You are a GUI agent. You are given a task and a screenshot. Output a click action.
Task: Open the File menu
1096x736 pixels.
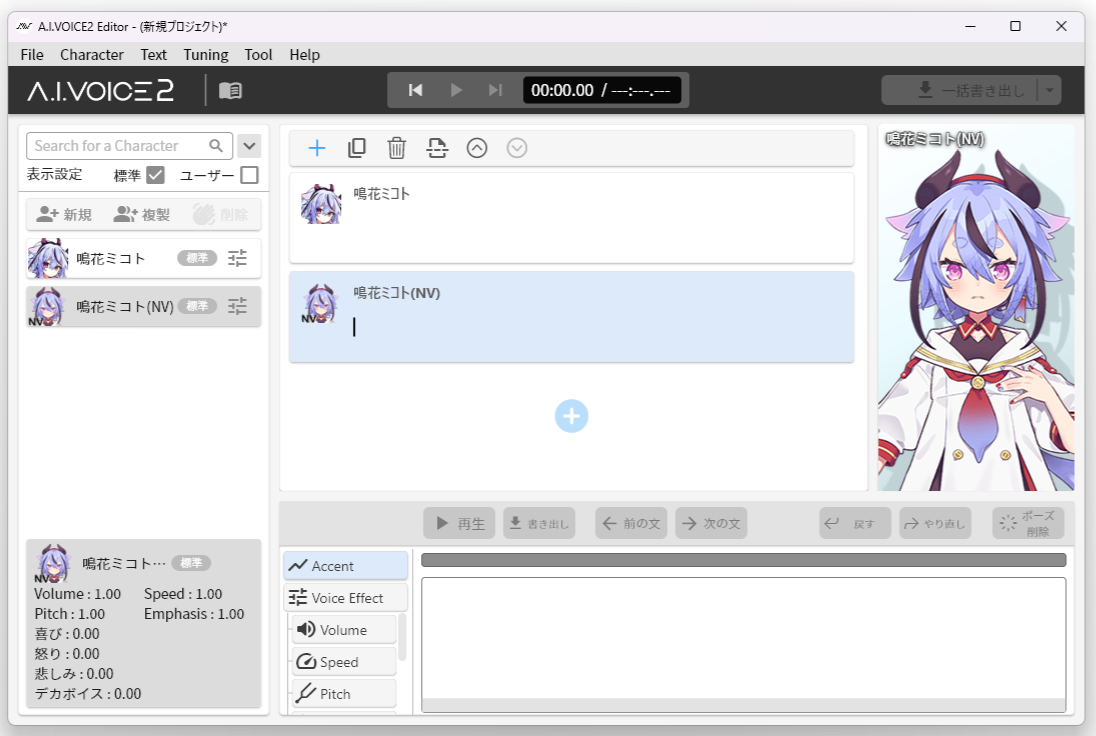coord(32,55)
